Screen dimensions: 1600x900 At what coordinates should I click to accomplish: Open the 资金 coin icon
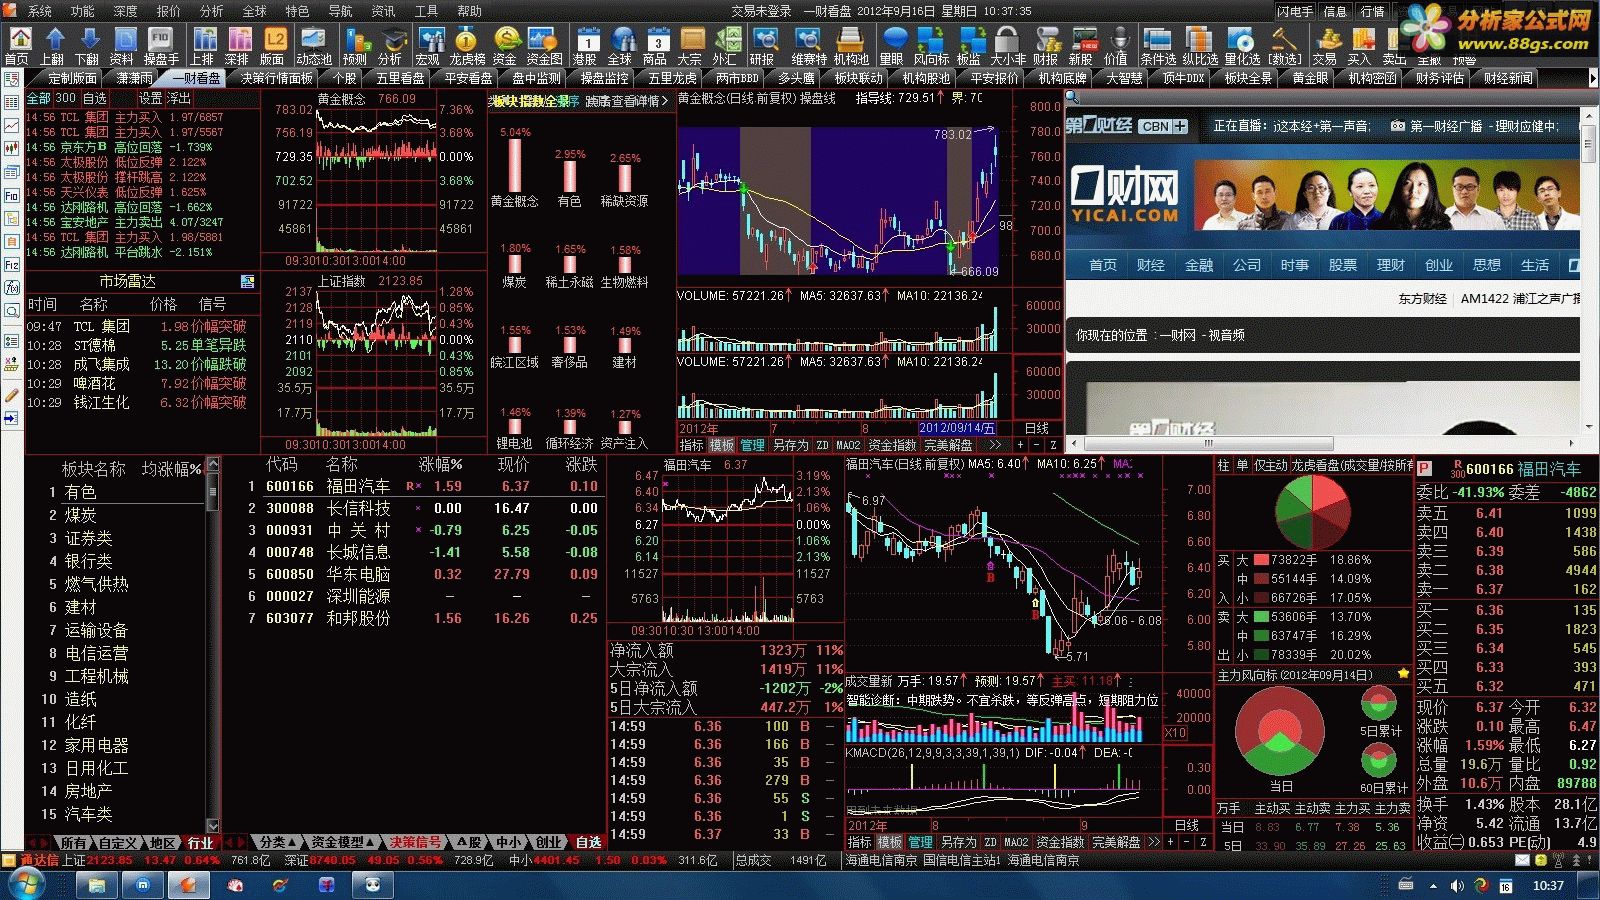tap(505, 45)
